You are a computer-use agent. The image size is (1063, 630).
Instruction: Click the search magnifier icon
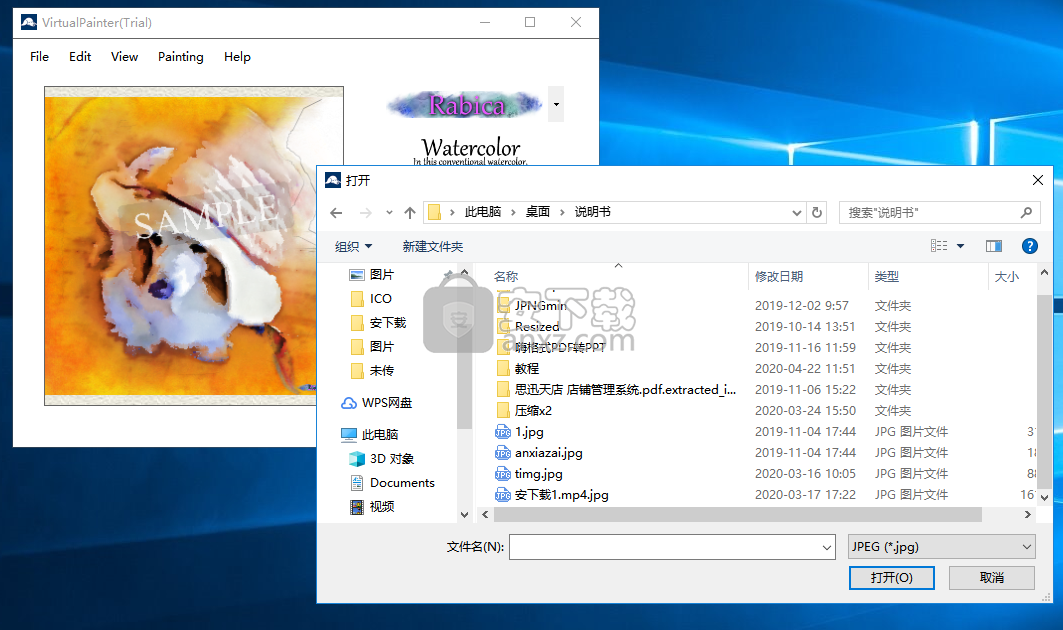point(1027,212)
